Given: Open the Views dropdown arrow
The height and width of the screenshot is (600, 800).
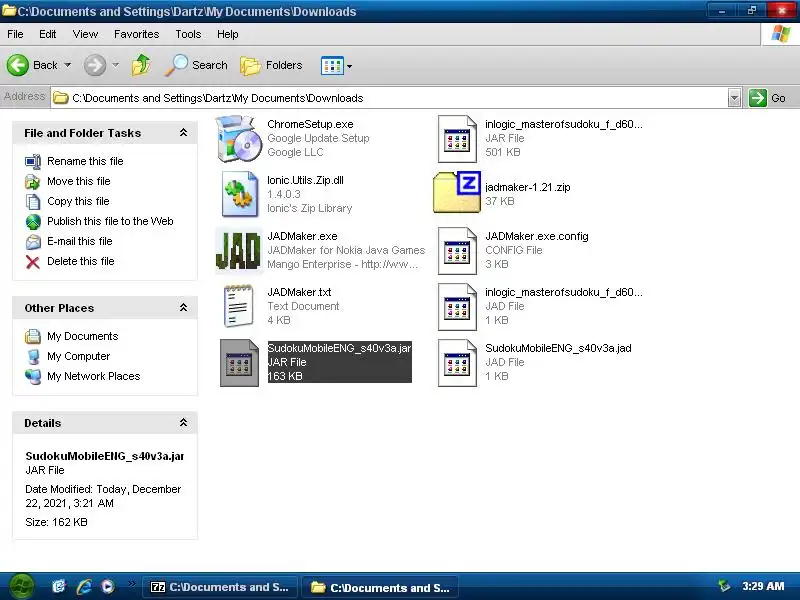Looking at the screenshot, I should (x=349, y=66).
